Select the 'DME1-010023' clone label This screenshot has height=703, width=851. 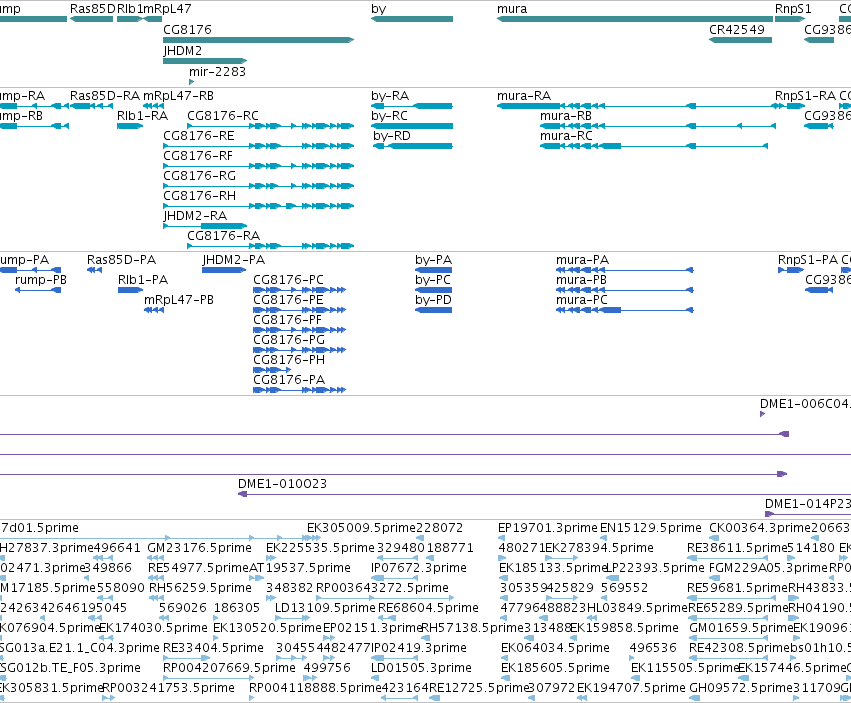coord(282,484)
